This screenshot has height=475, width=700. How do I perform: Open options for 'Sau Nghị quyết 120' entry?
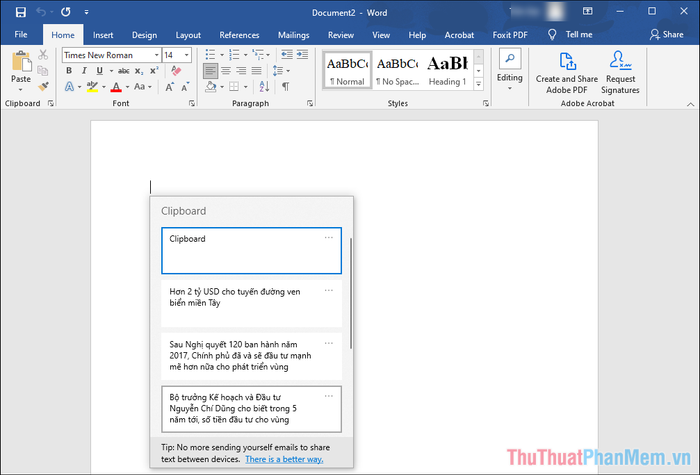(329, 343)
